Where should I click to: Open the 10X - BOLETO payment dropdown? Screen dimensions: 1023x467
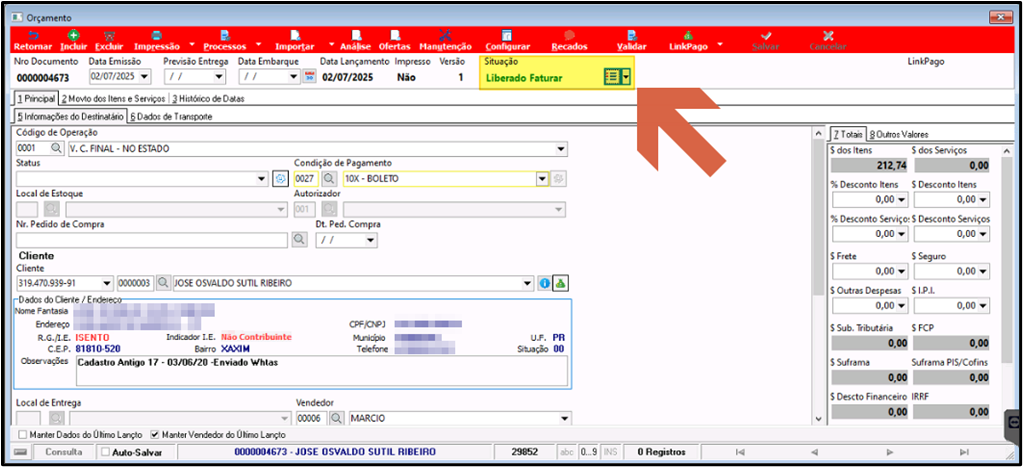[542, 179]
